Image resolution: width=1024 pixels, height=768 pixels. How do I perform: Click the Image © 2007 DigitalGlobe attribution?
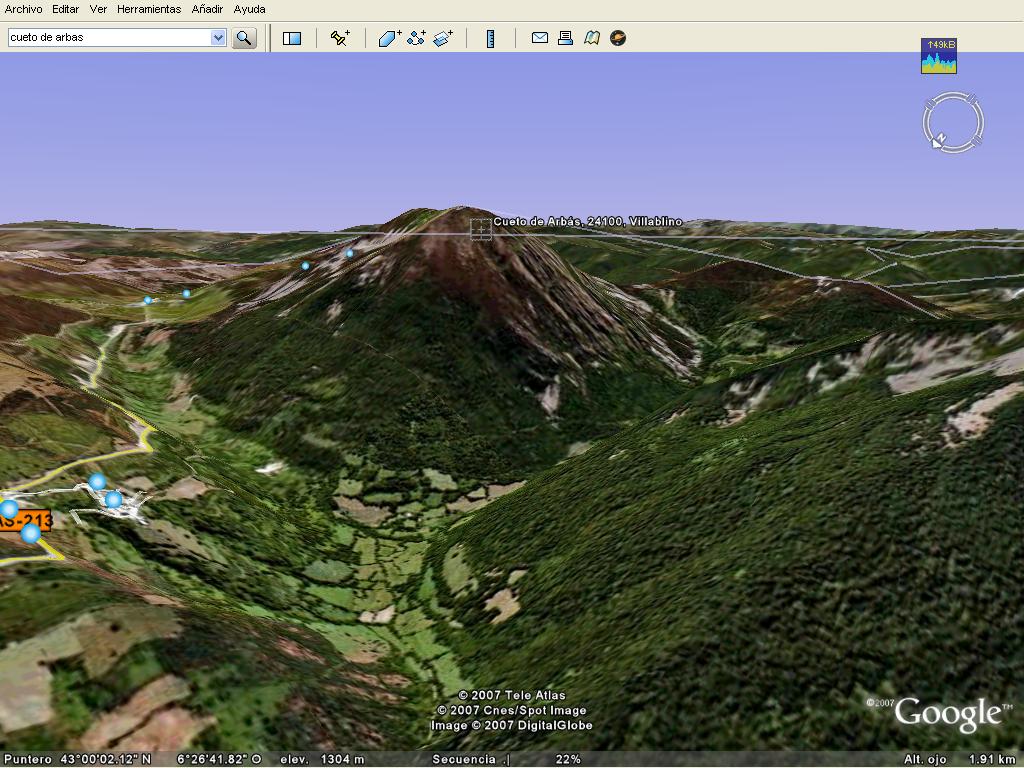click(511, 726)
